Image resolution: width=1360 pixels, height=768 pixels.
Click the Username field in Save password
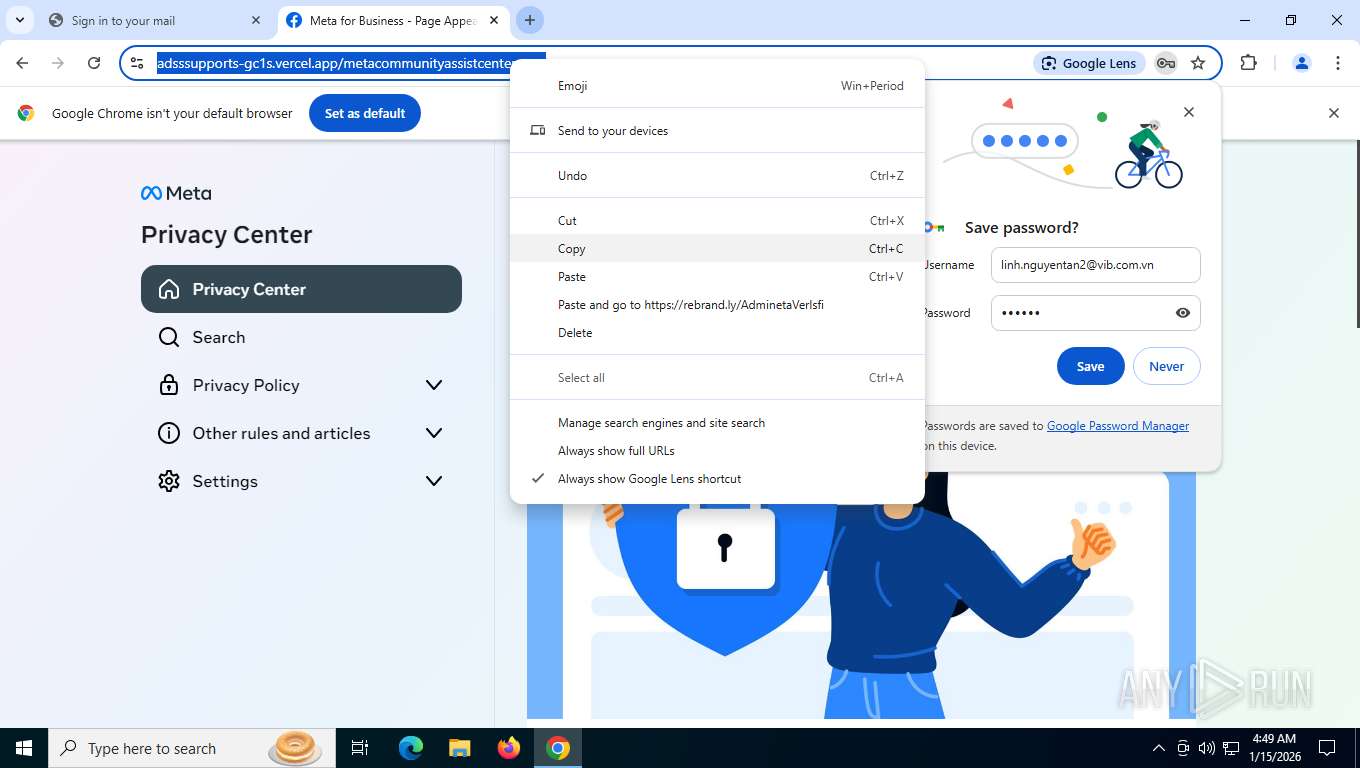coord(1095,265)
